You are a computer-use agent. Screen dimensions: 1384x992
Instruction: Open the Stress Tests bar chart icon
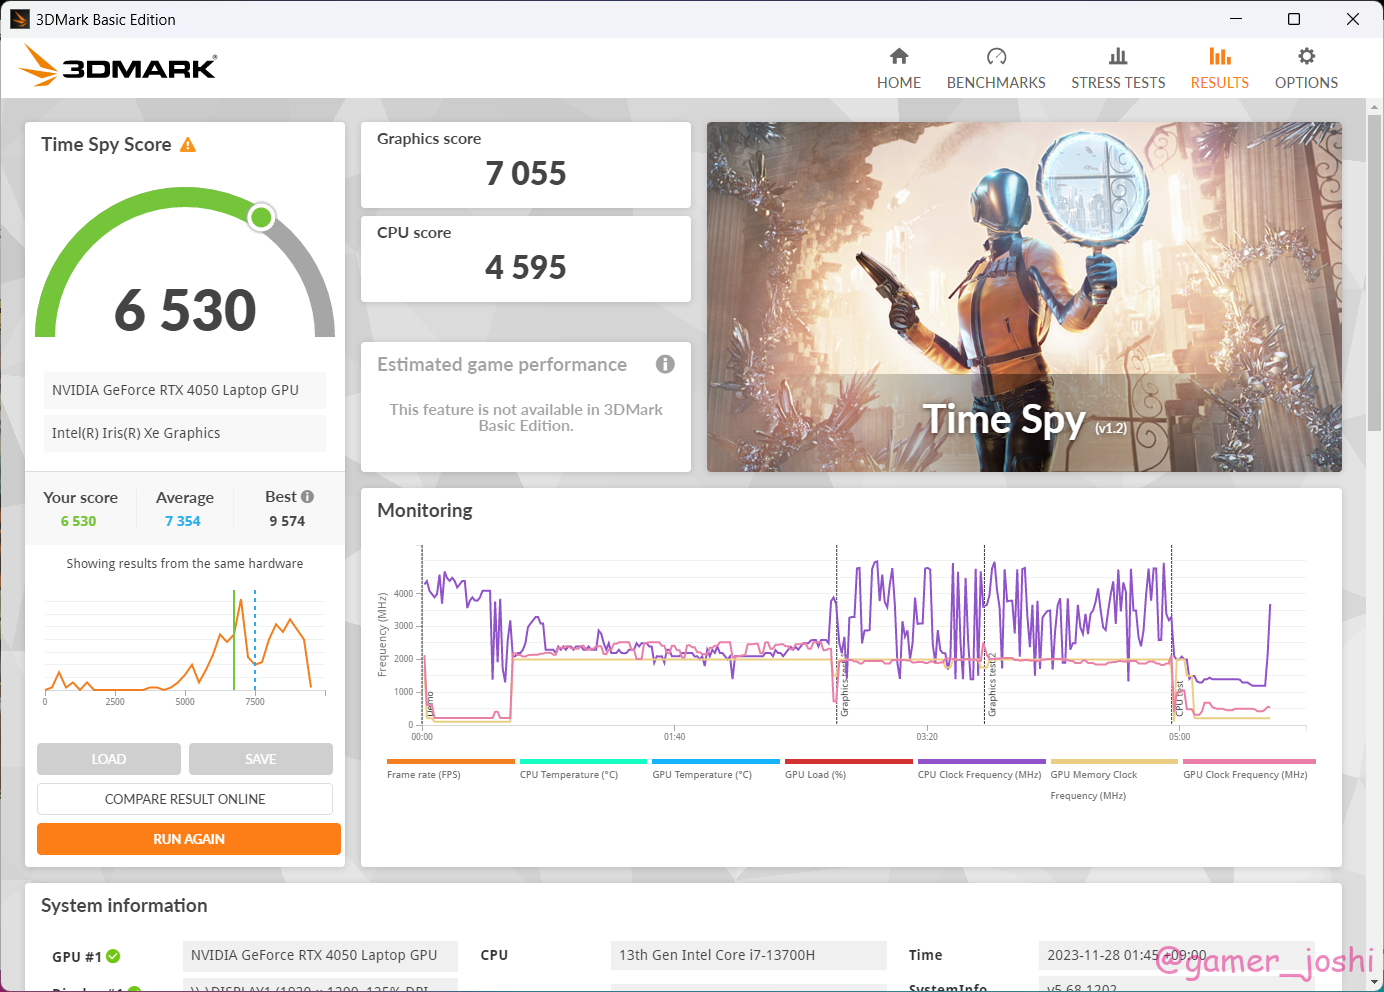[x=1118, y=56]
